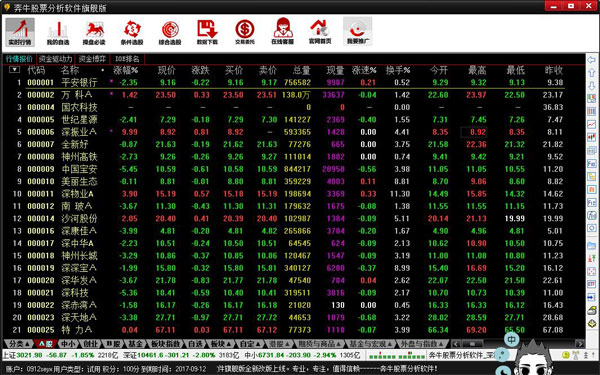Select the 基金 bottom tab
600x375 pixels.
pos(135,344)
